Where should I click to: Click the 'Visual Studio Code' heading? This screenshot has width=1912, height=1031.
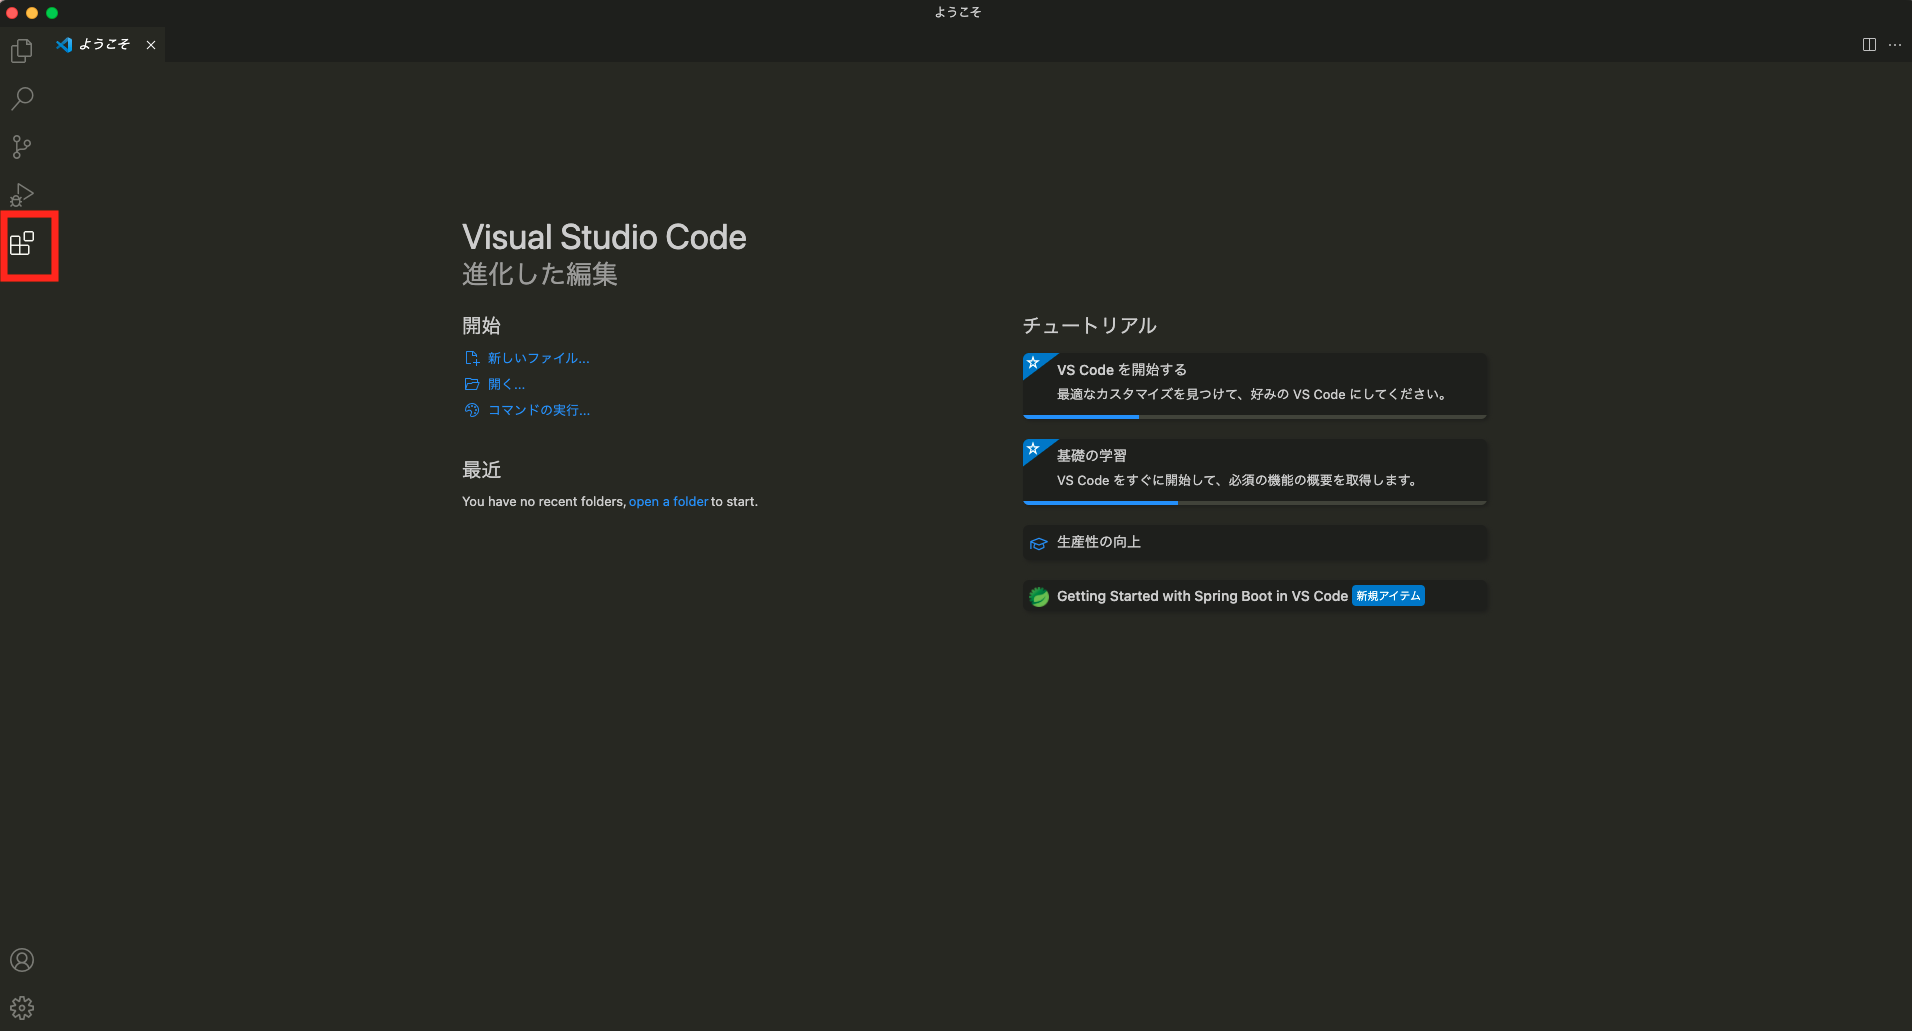pos(604,237)
